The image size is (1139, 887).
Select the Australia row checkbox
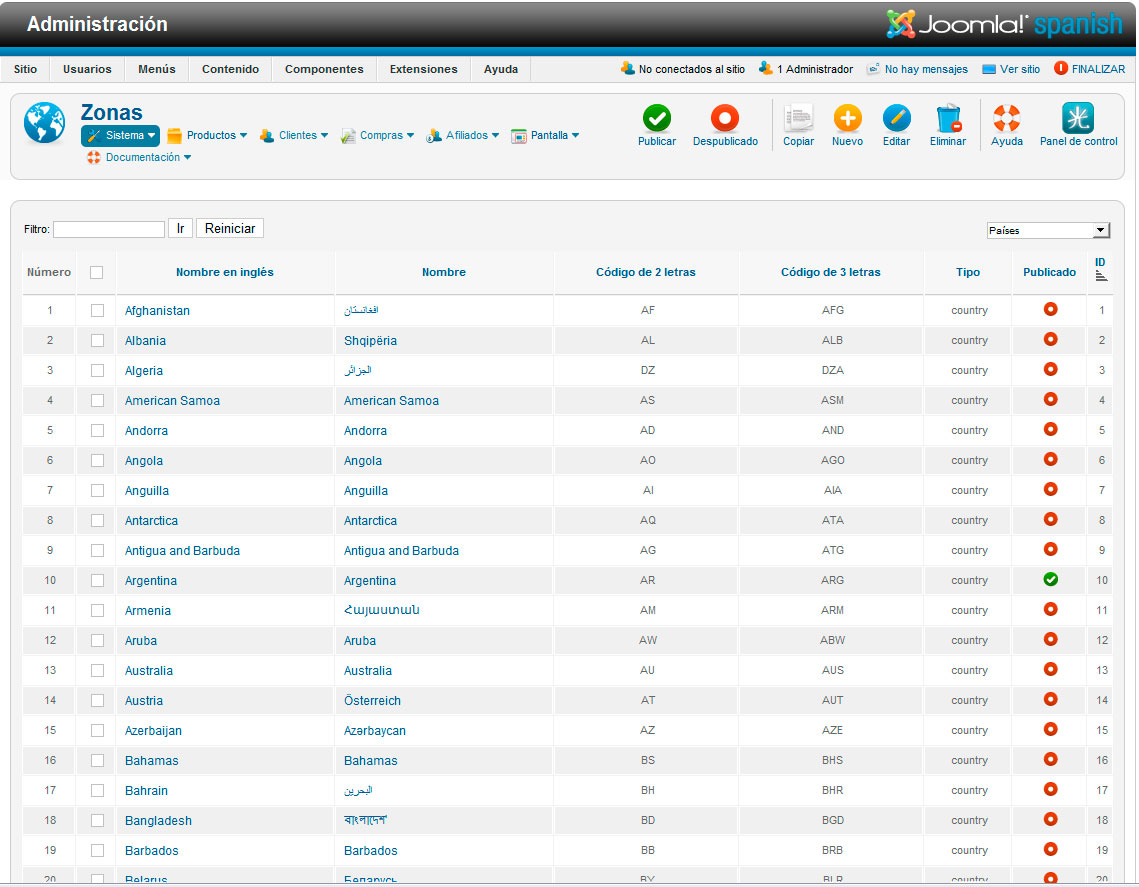(x=97, y=671)
